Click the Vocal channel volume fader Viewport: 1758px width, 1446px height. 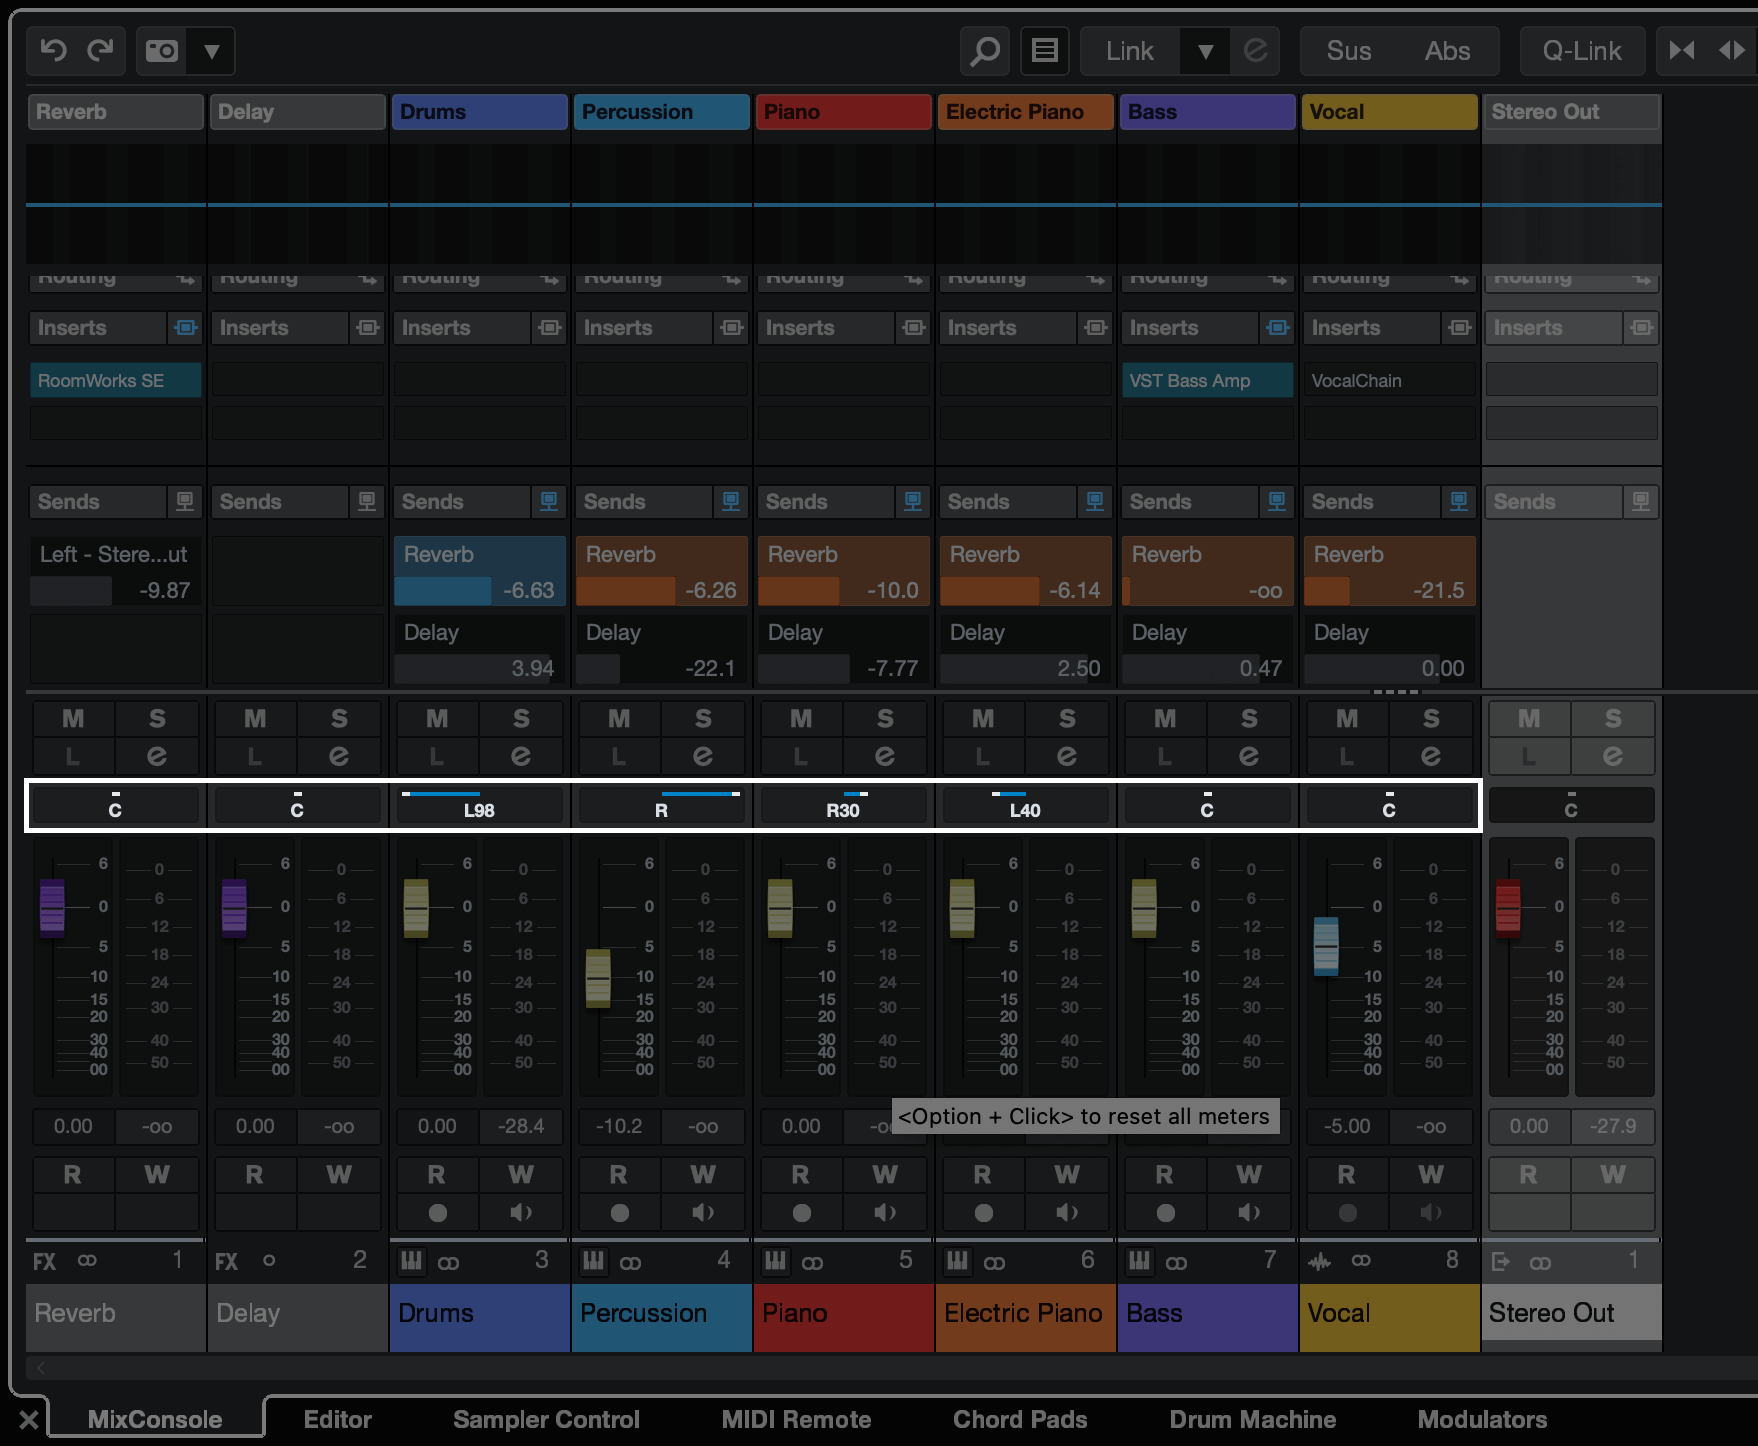coord(1326,945)
